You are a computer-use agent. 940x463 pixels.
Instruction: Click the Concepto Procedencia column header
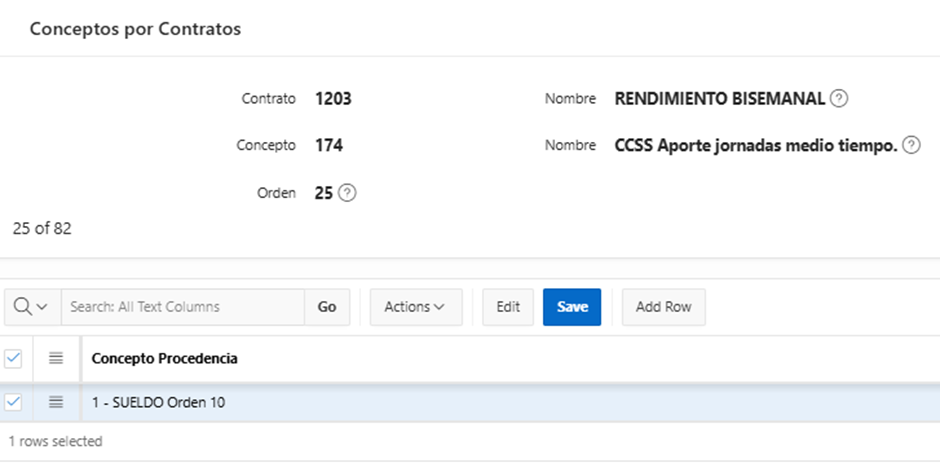click(164, 358)
